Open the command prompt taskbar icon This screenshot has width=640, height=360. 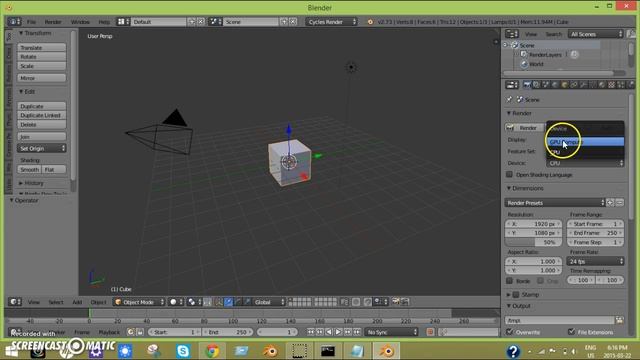click(327, 351)
